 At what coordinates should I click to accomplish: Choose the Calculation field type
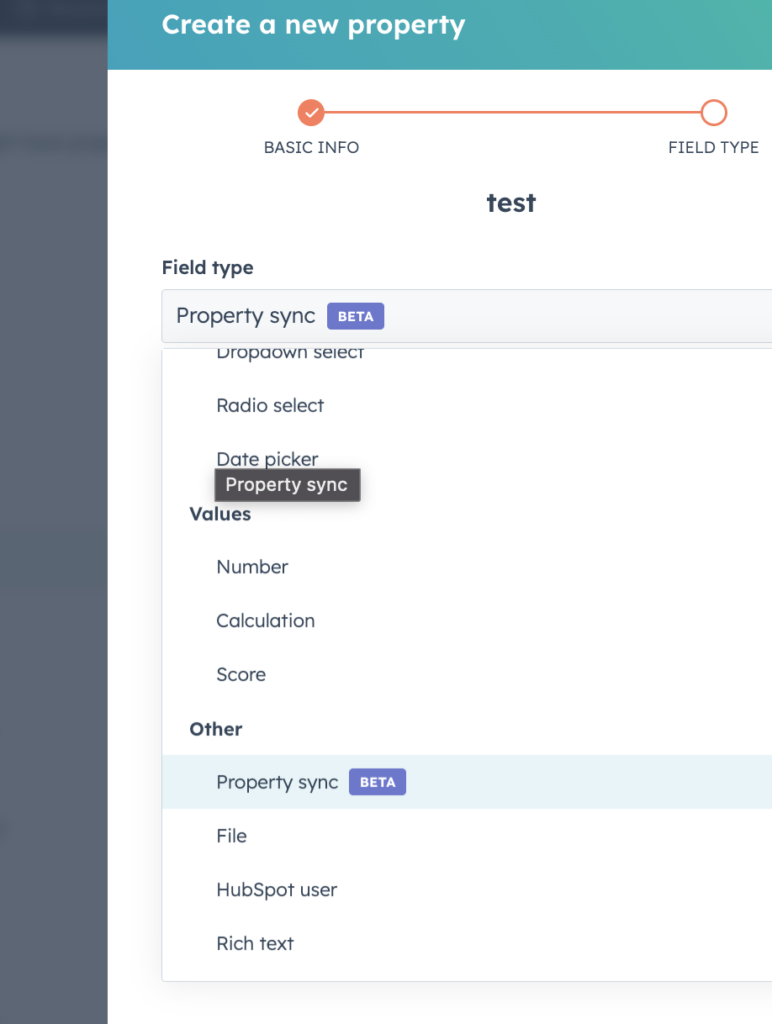point(265,620)
